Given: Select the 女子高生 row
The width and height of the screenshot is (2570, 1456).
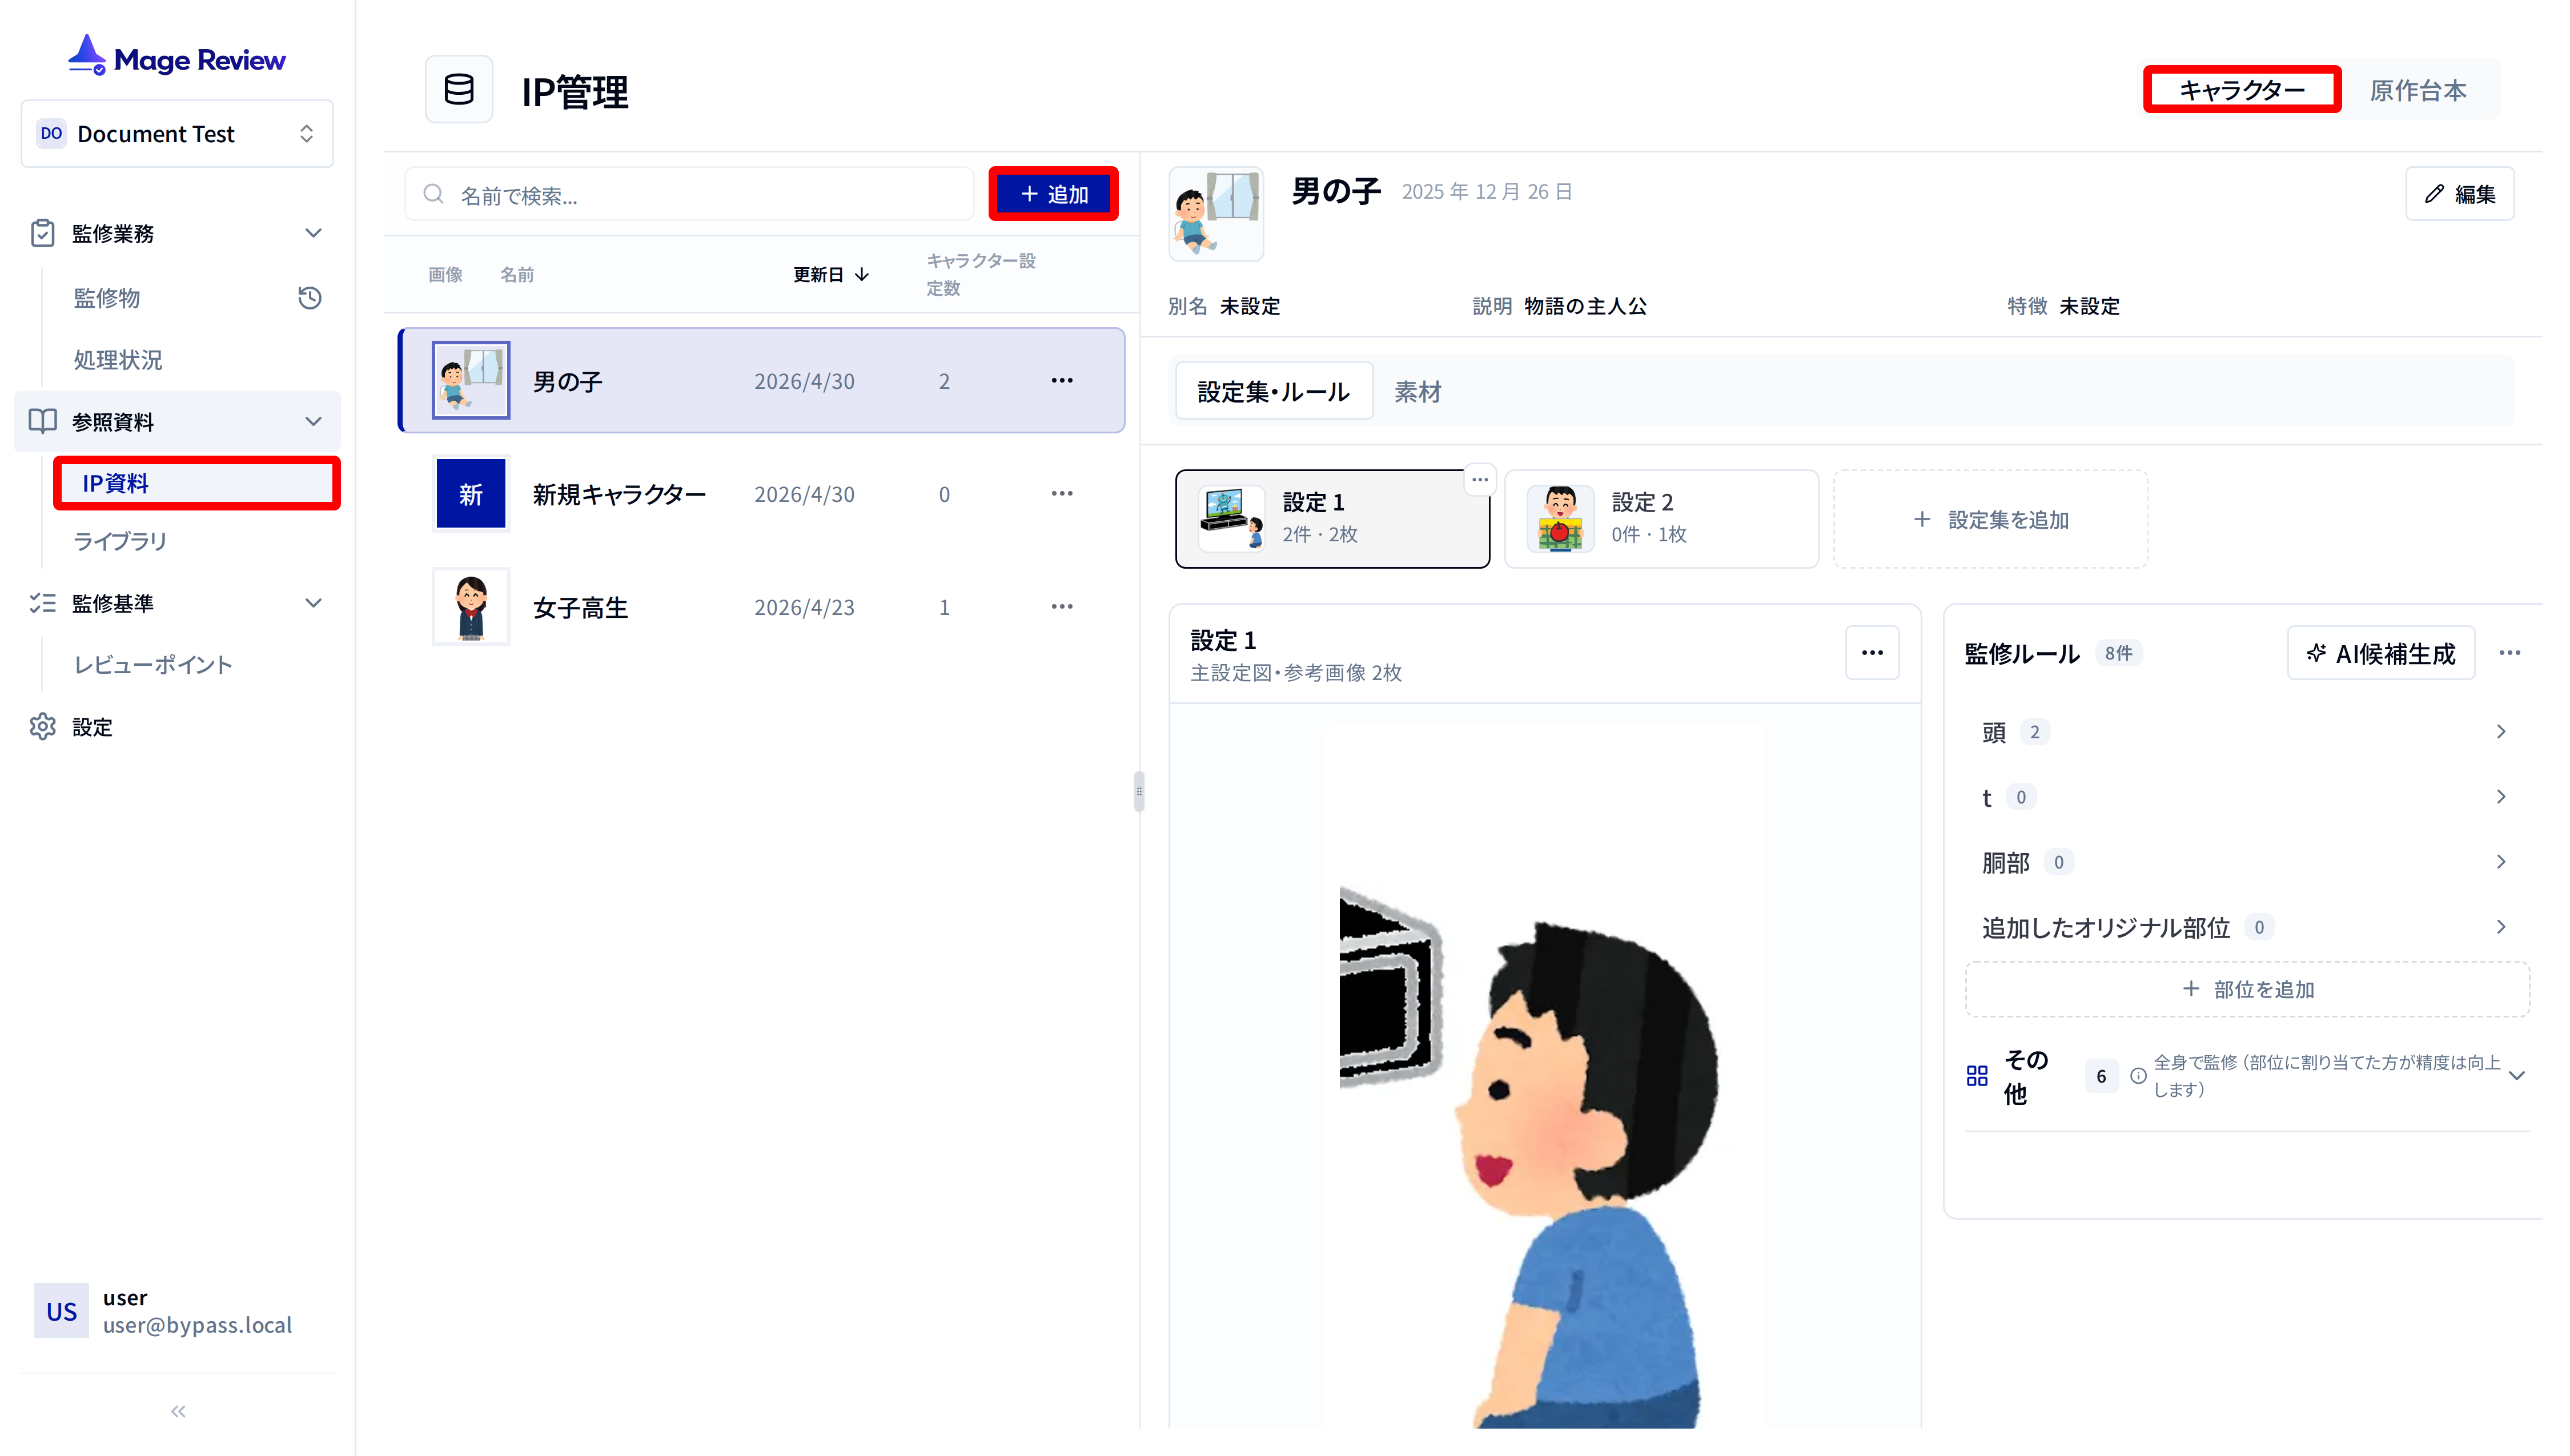Looking at the screenshot, I should click(x=762, y=607).
